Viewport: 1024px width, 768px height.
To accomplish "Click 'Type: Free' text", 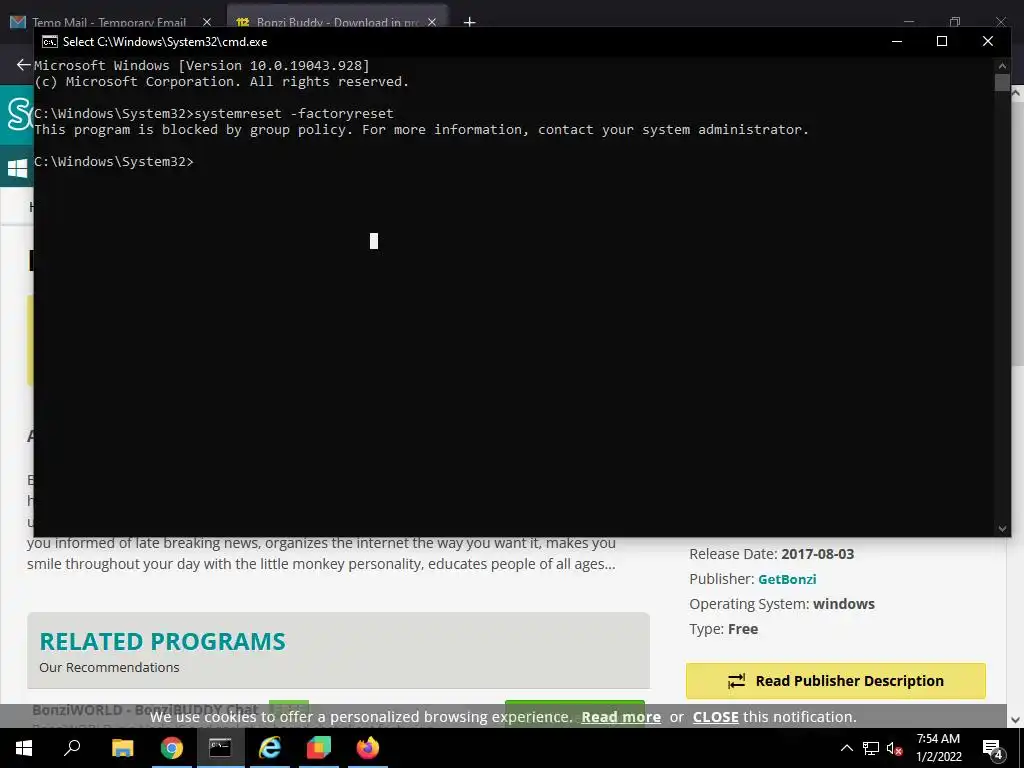I will [x=724, y=629].
